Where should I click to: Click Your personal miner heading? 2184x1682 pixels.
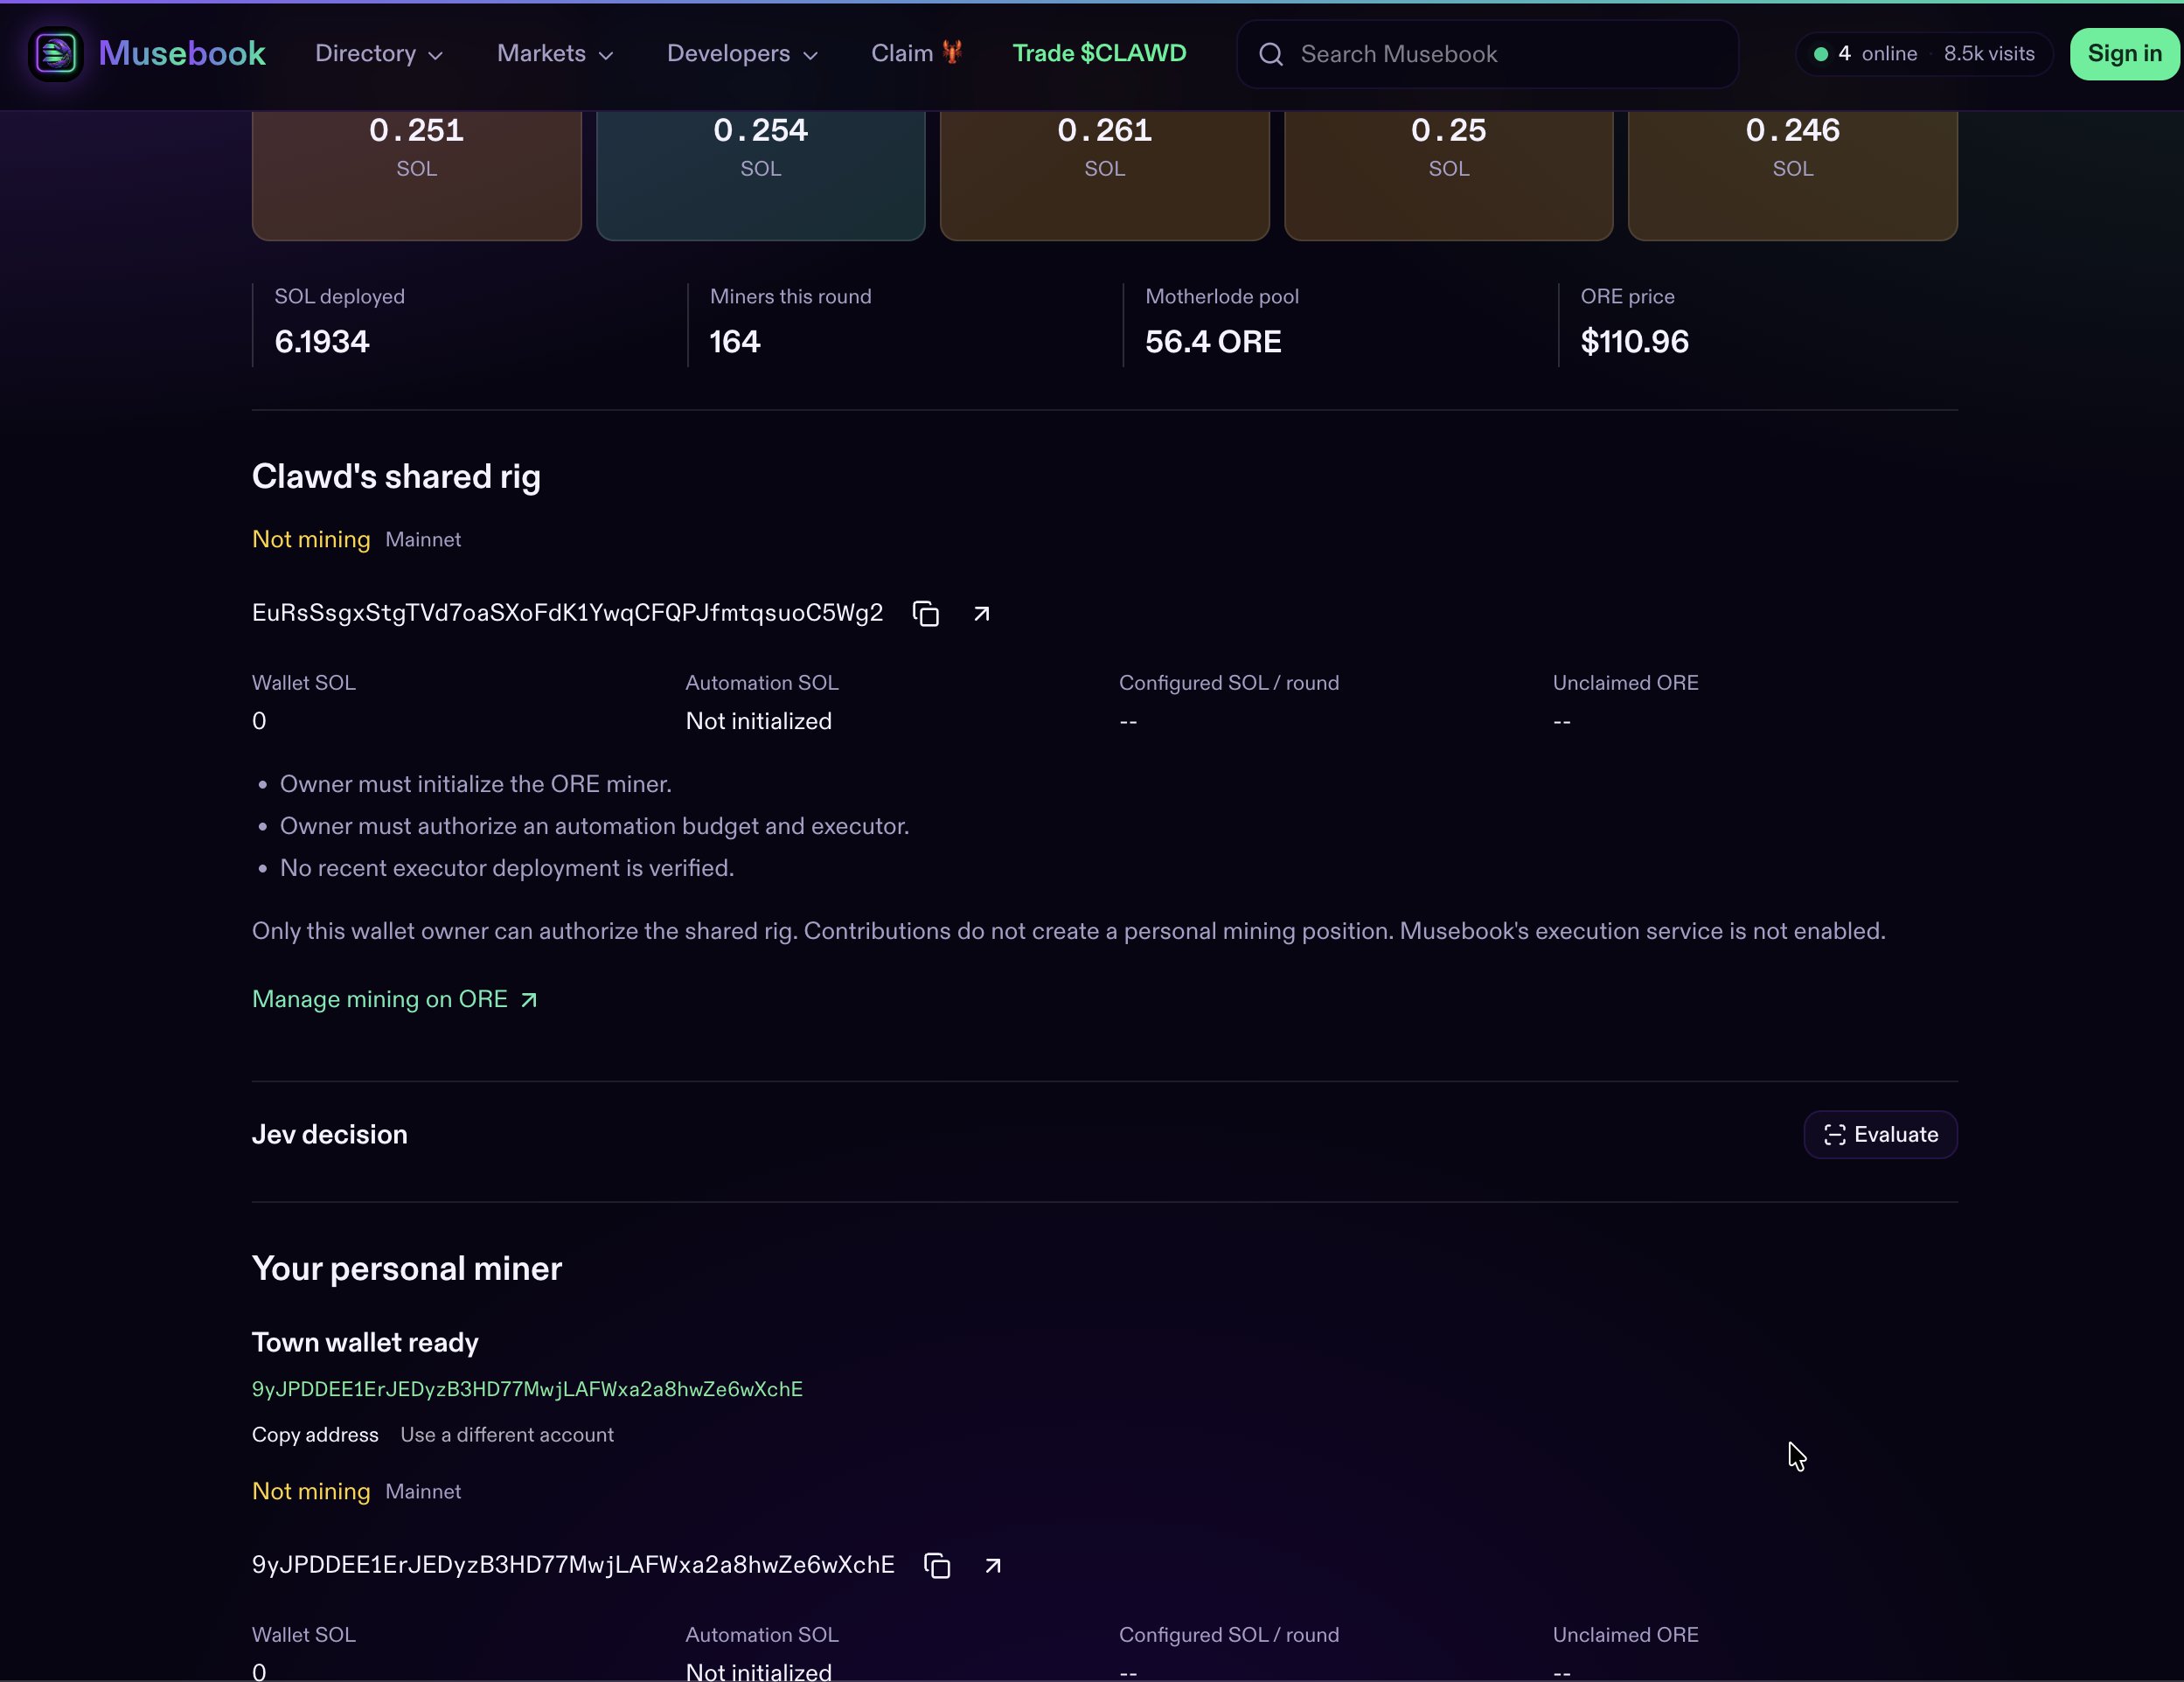click(407, 1268)
